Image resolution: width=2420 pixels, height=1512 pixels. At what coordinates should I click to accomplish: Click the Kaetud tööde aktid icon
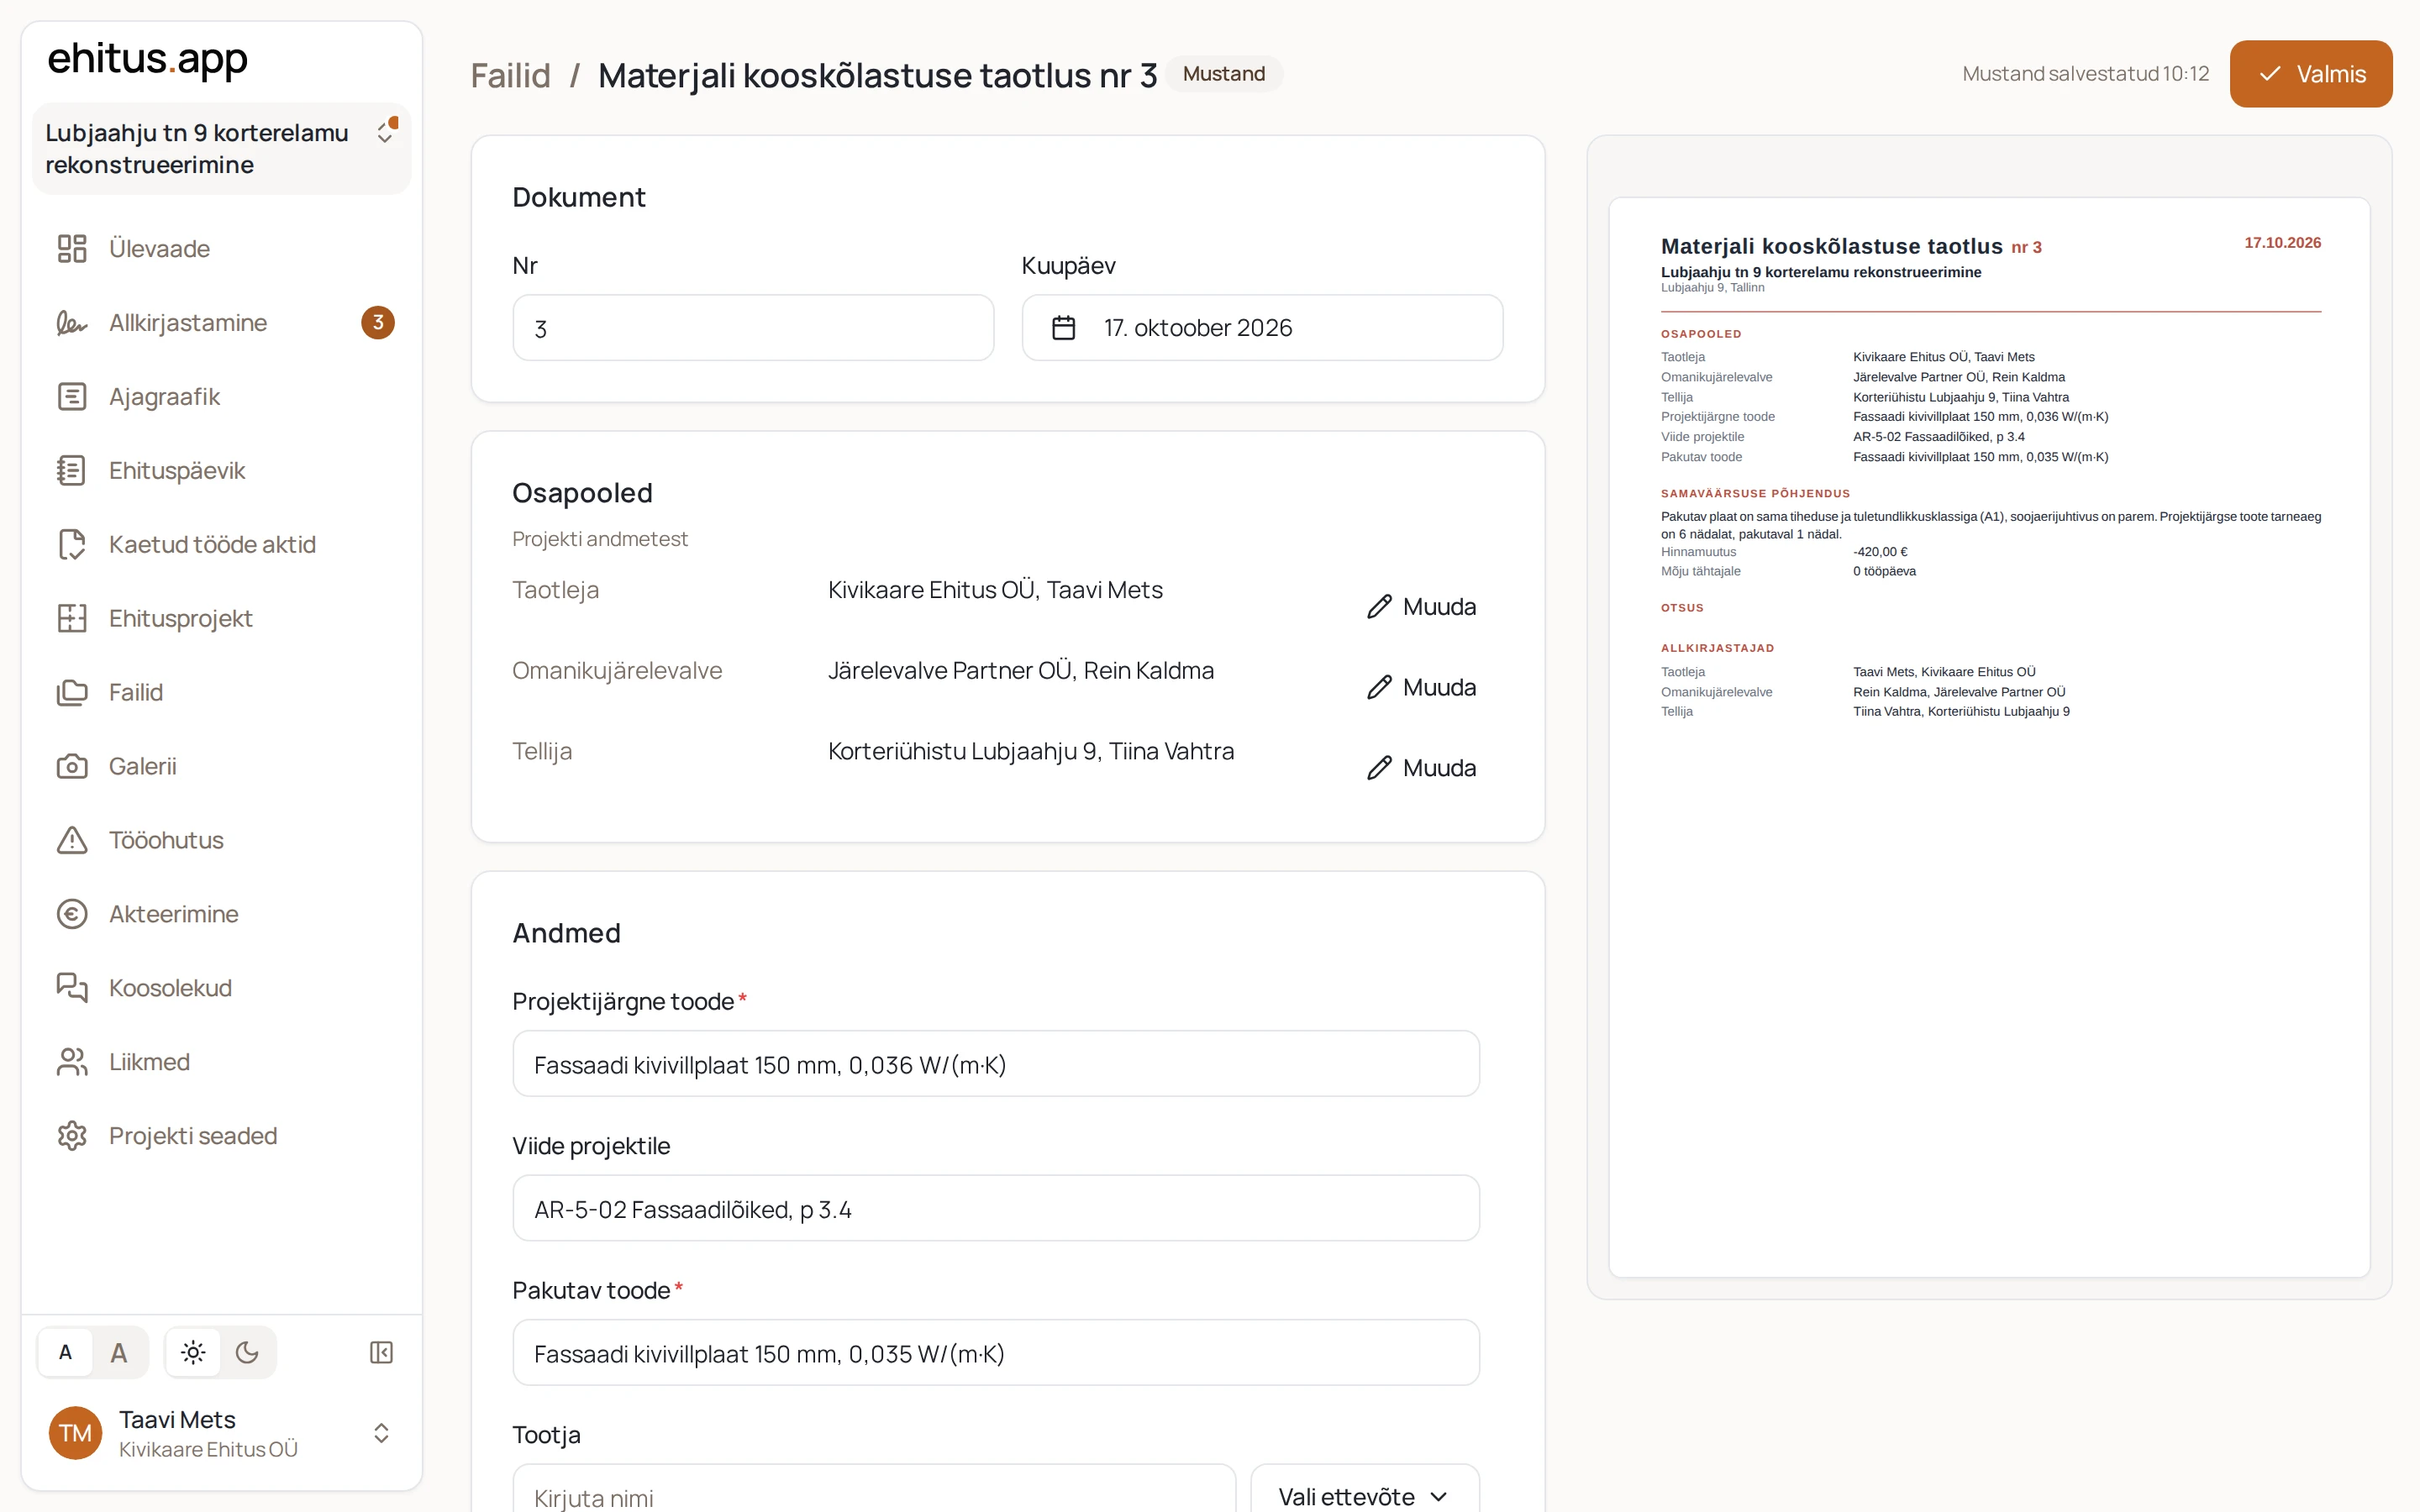tap(72, 544)
